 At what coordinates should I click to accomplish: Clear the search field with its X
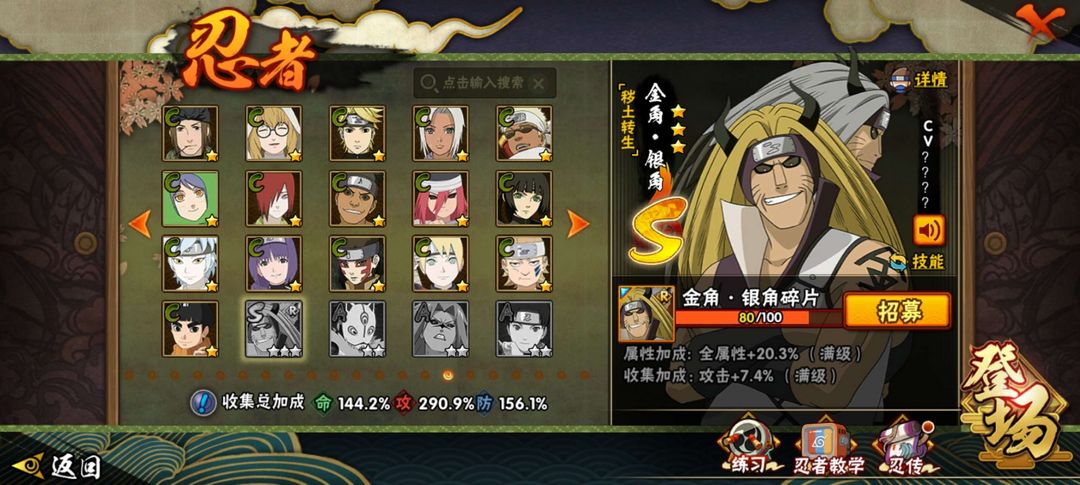[x=539, y=83]
